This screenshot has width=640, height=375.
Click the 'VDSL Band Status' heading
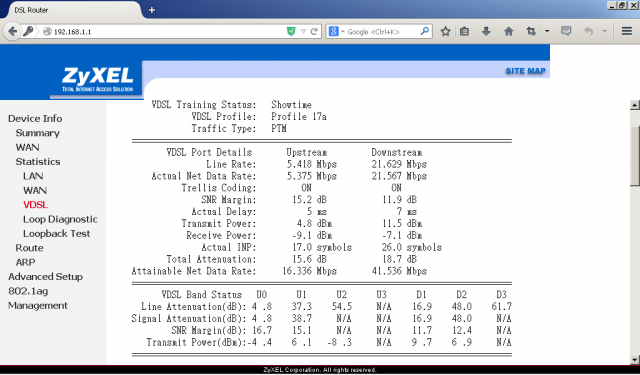click(202, 295)
